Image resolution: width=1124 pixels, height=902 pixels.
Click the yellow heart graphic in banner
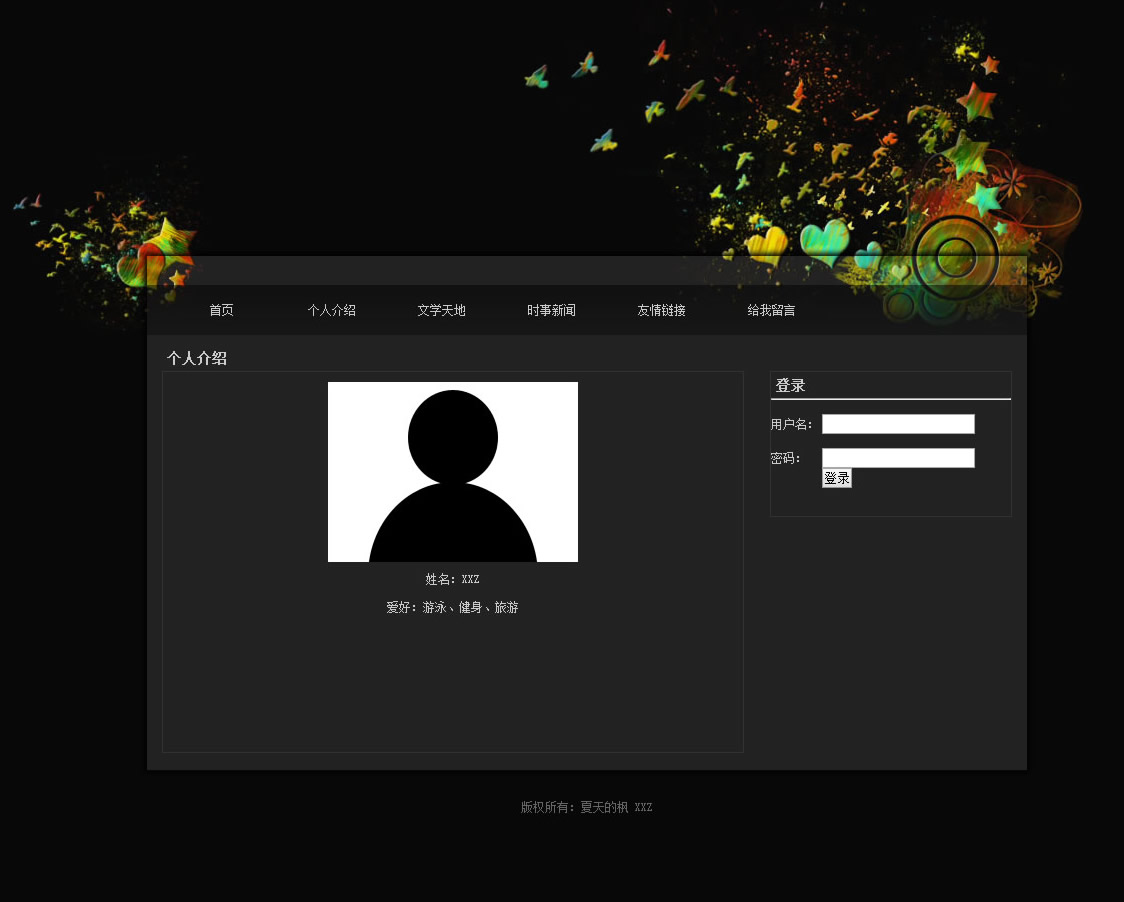coord(767,245)
